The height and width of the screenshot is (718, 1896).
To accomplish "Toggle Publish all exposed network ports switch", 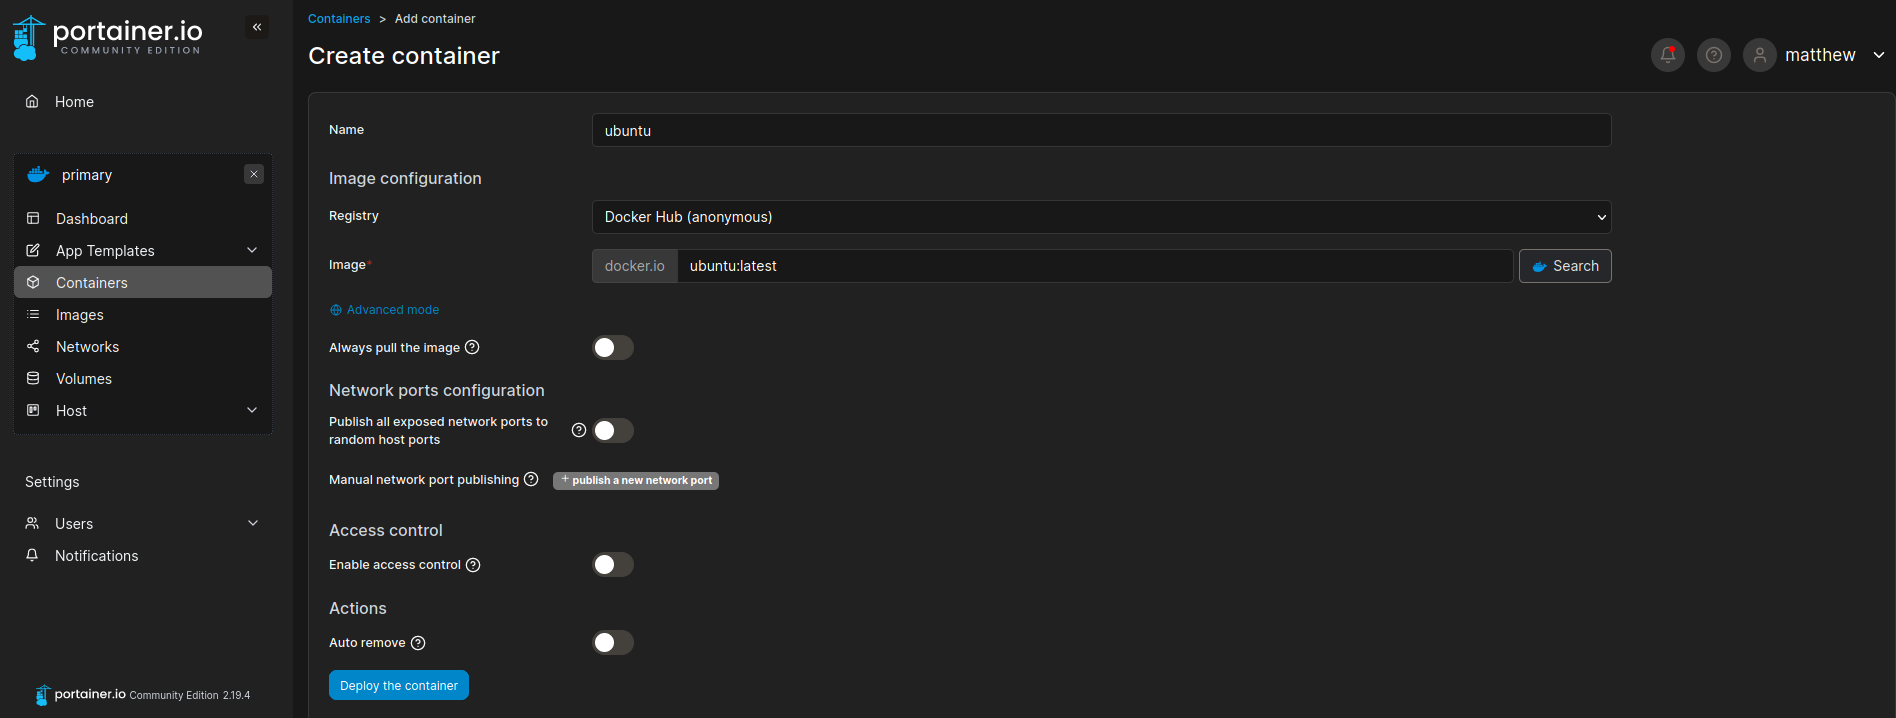I will click(x=613, y=430).
